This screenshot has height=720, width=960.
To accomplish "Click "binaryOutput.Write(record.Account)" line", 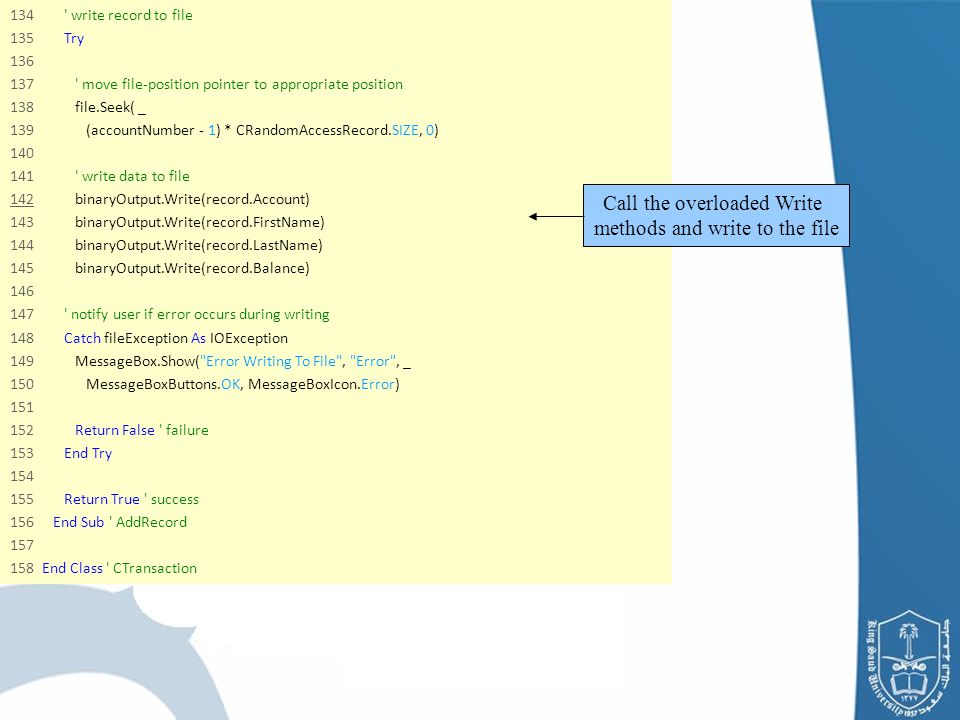I will [x=192, y=200].
